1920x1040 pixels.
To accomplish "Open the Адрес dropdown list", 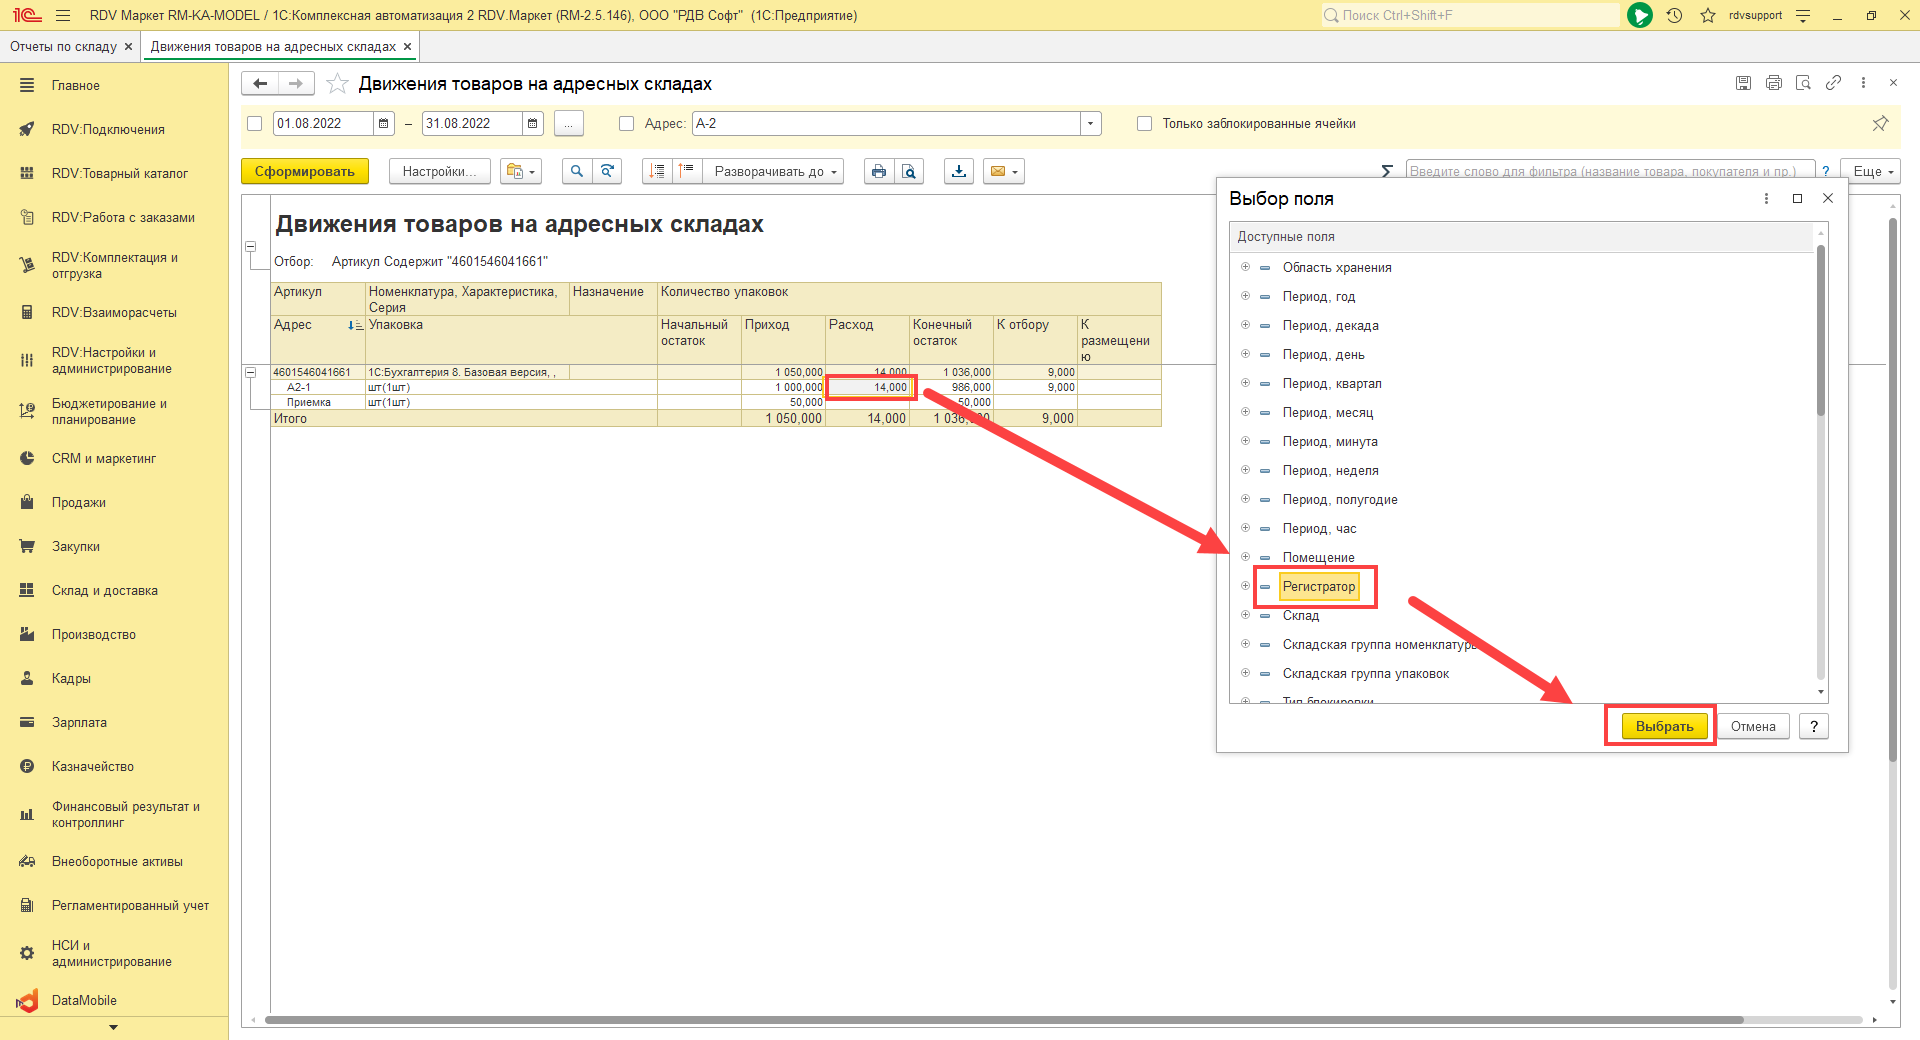I will 1090,124.
